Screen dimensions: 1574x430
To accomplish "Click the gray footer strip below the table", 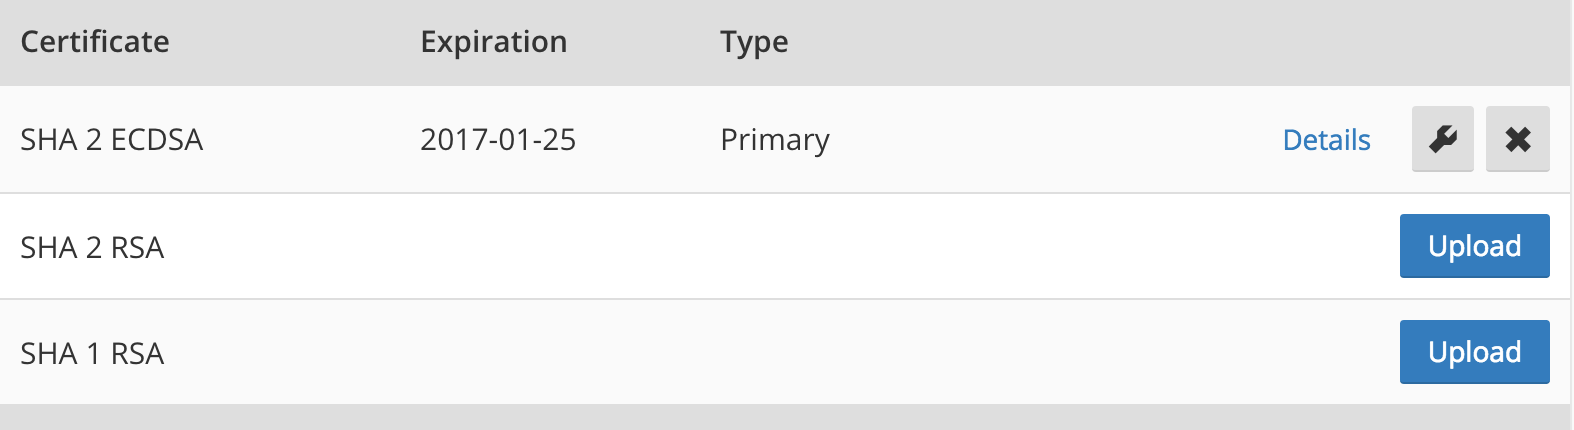I will [x=786, y=418].
